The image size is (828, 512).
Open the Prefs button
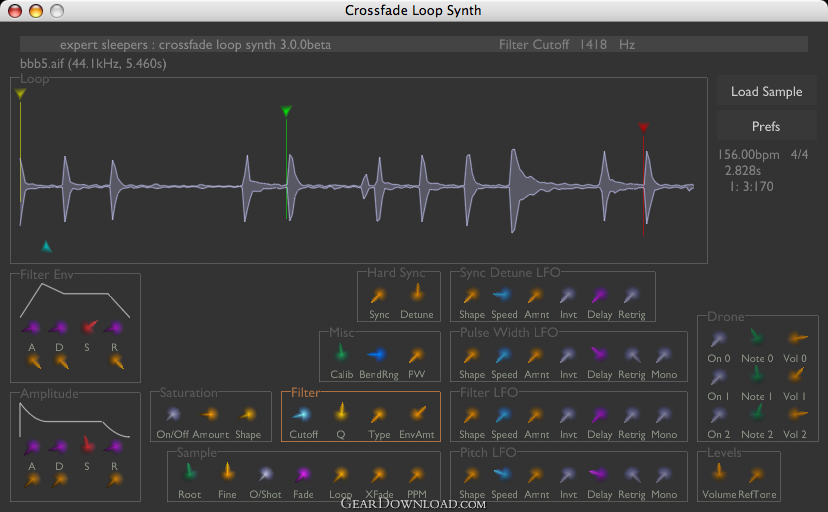point(766,126)
